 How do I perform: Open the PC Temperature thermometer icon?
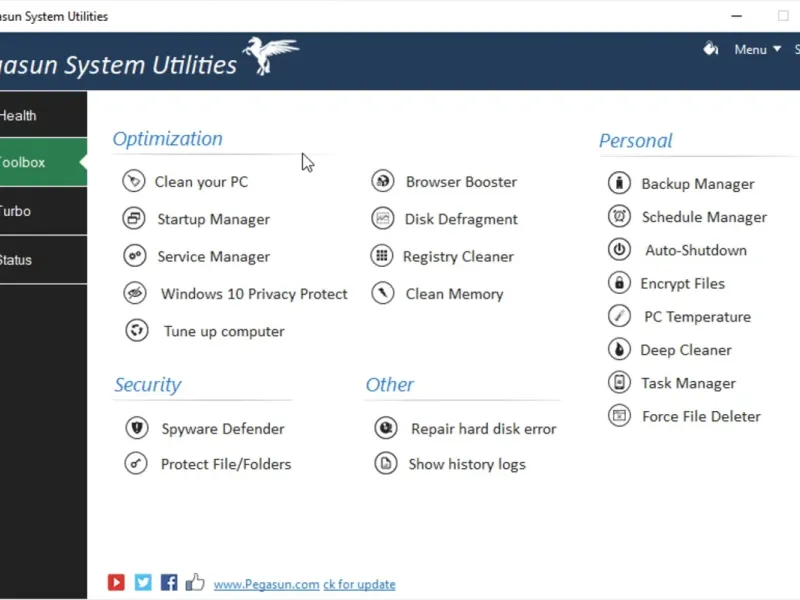[x=619, y=316]
